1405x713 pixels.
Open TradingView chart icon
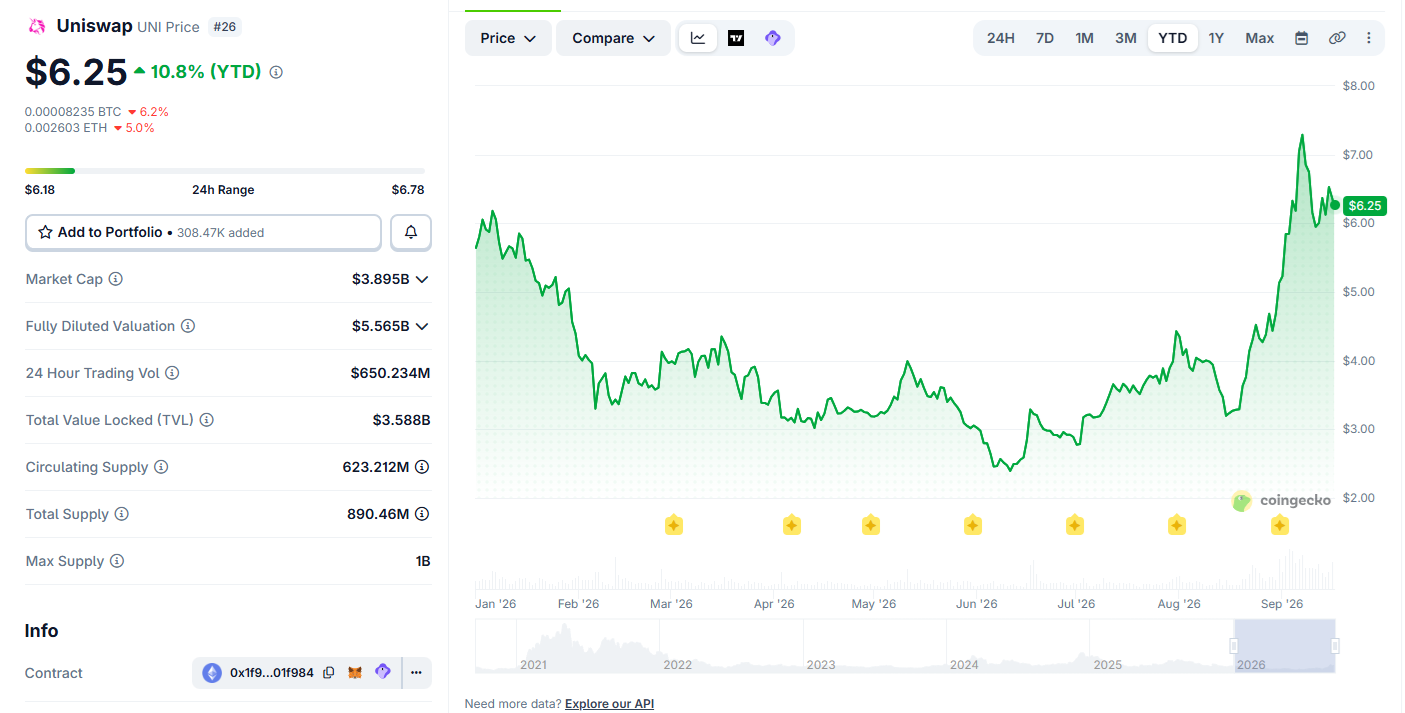736,38
